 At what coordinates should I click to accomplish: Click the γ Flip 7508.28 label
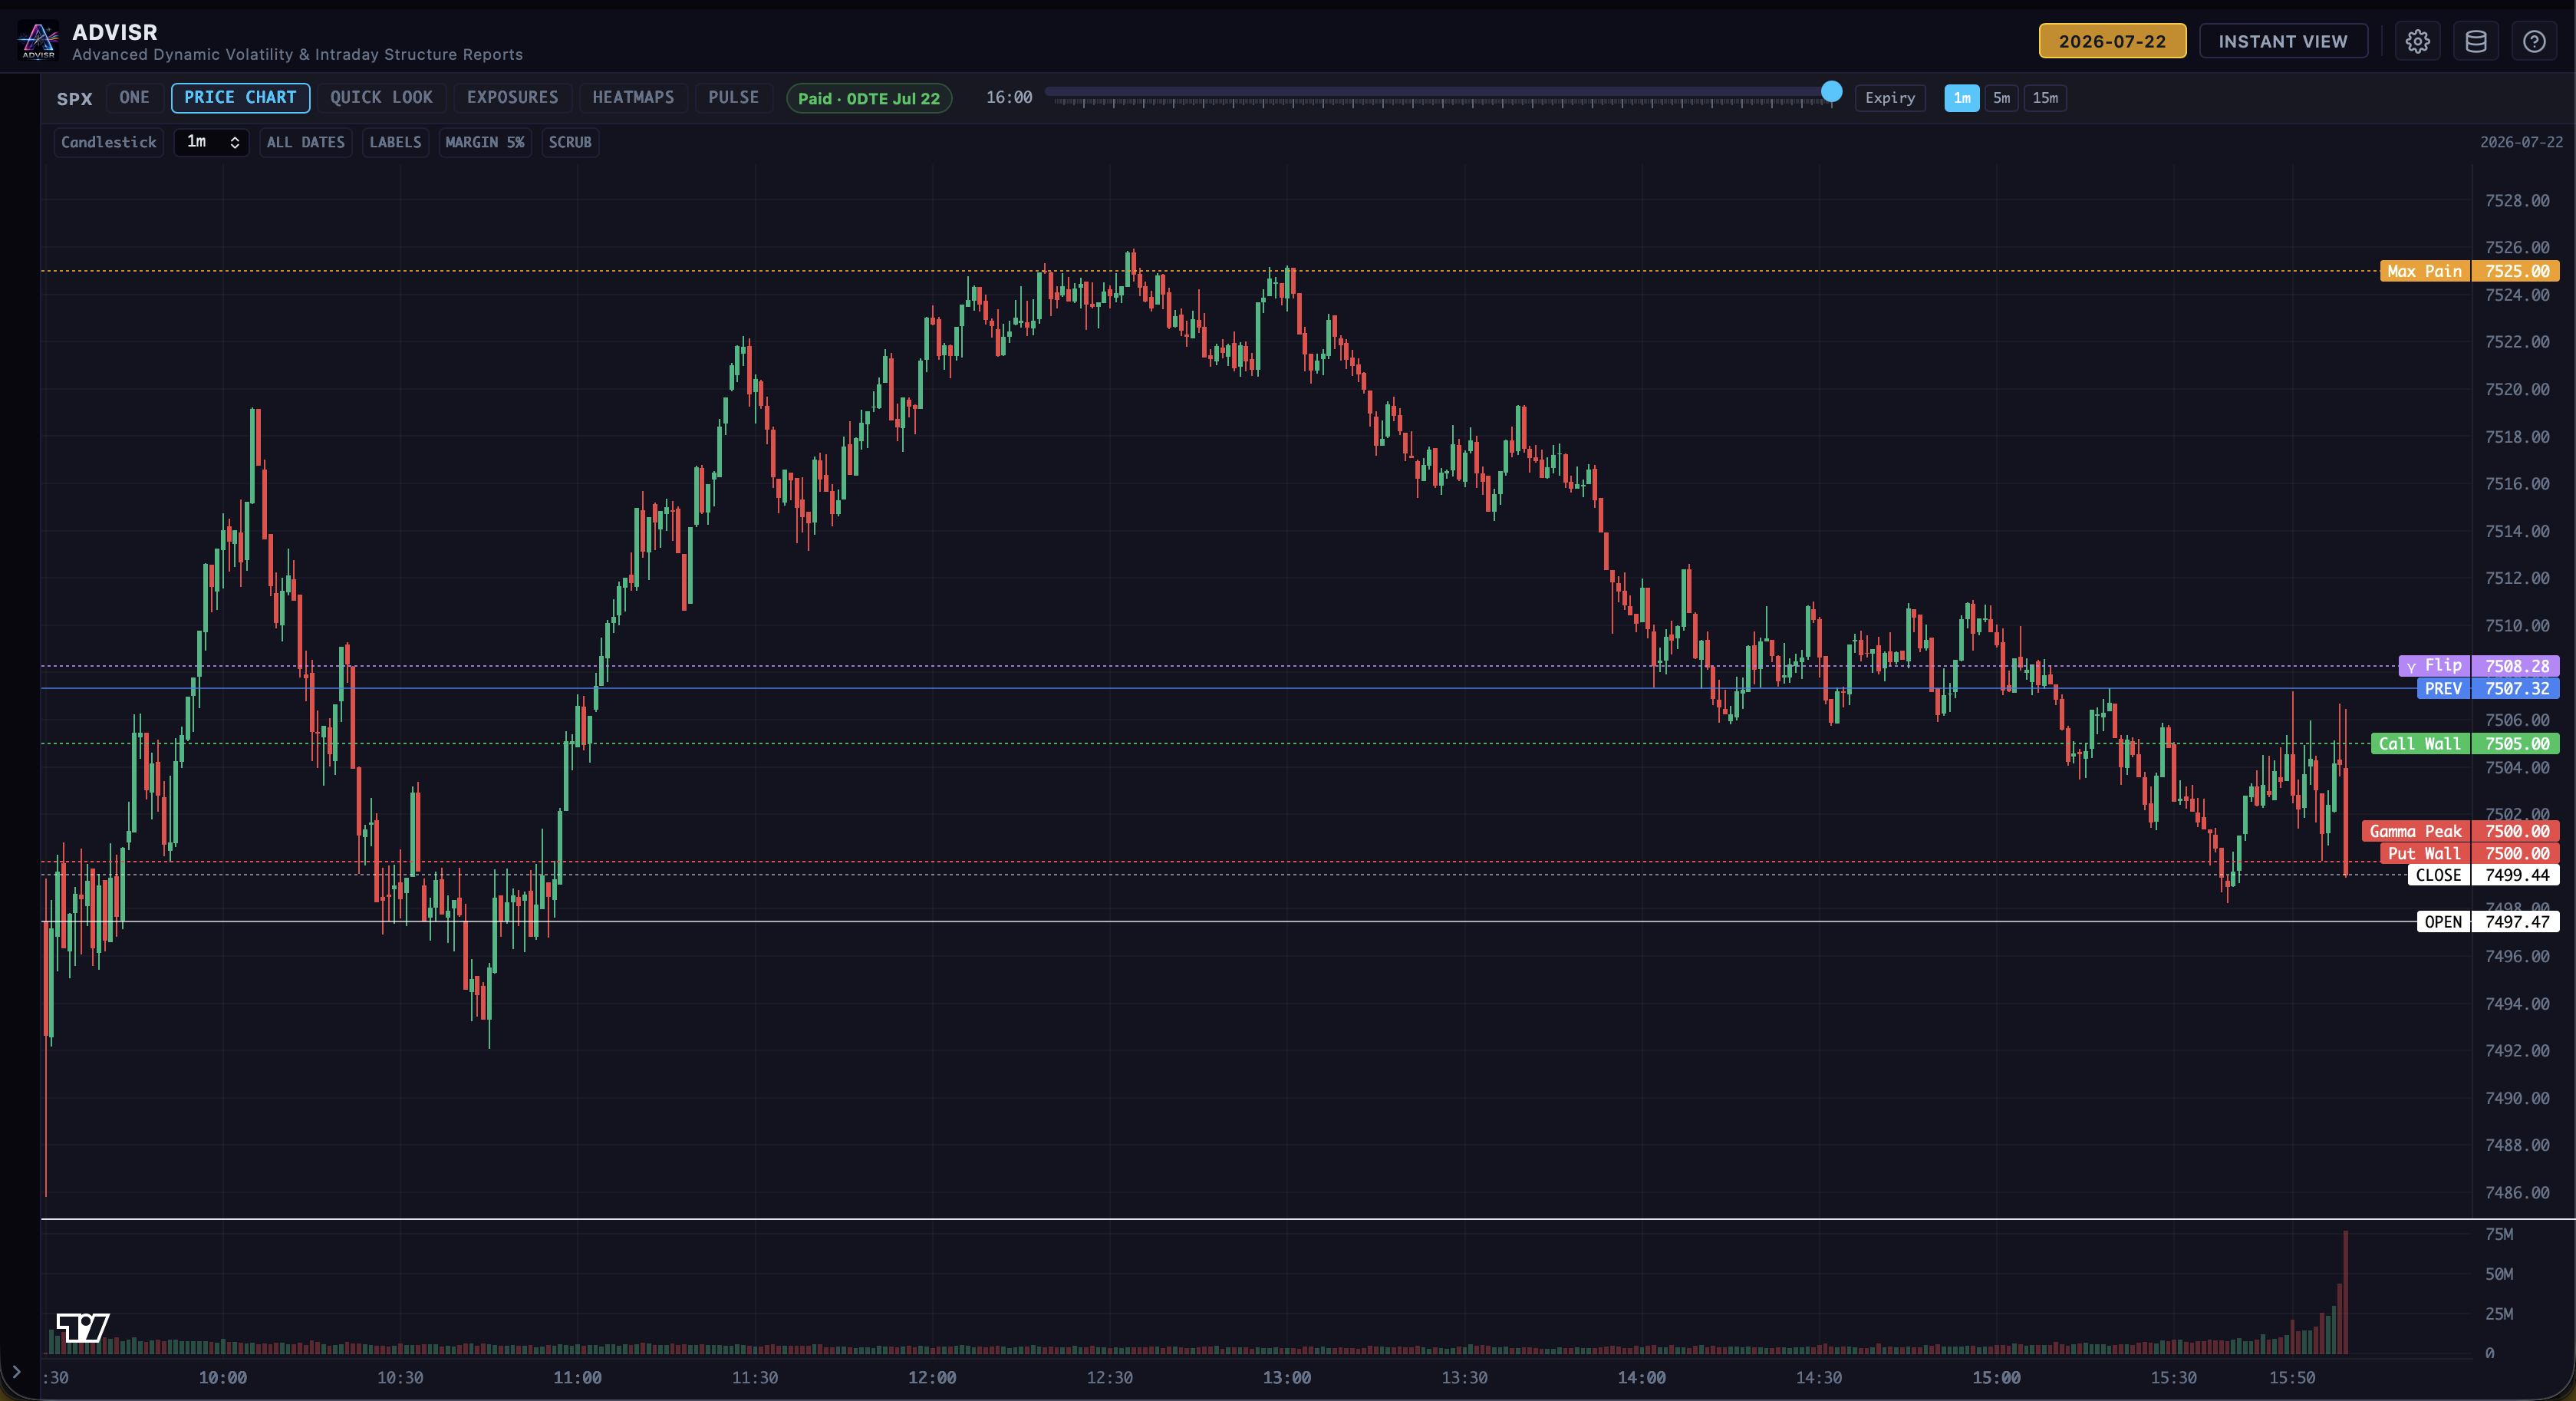click(2478, 666)
